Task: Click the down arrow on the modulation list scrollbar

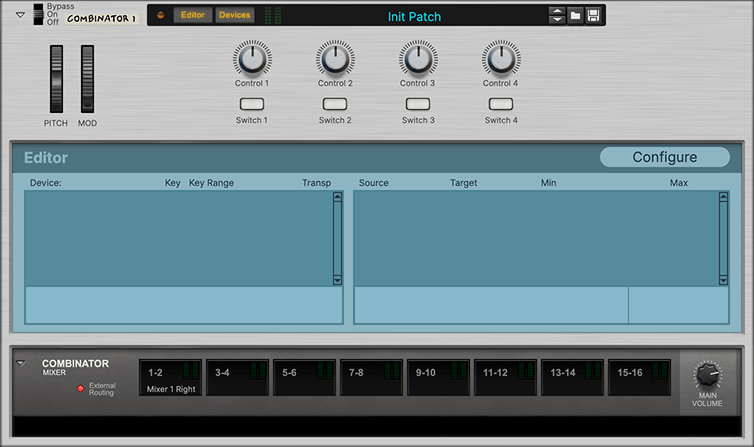Action: 723,280
